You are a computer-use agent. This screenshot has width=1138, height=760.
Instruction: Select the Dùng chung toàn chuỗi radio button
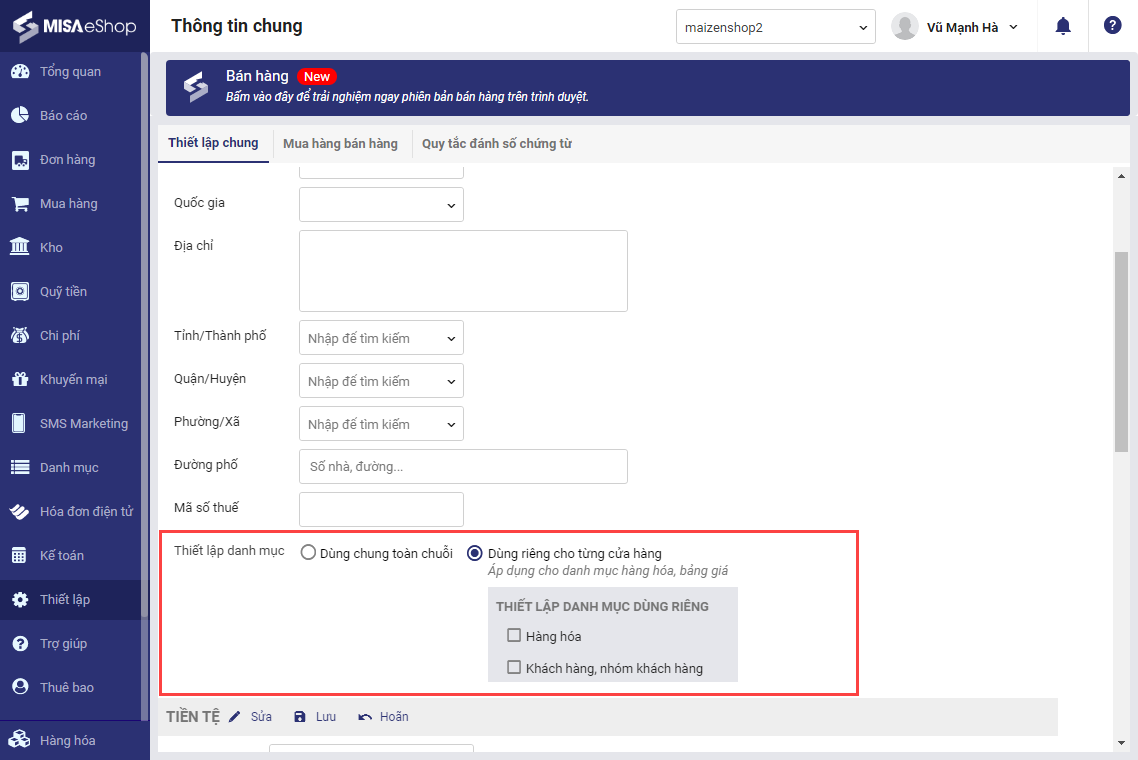point(308,553)
